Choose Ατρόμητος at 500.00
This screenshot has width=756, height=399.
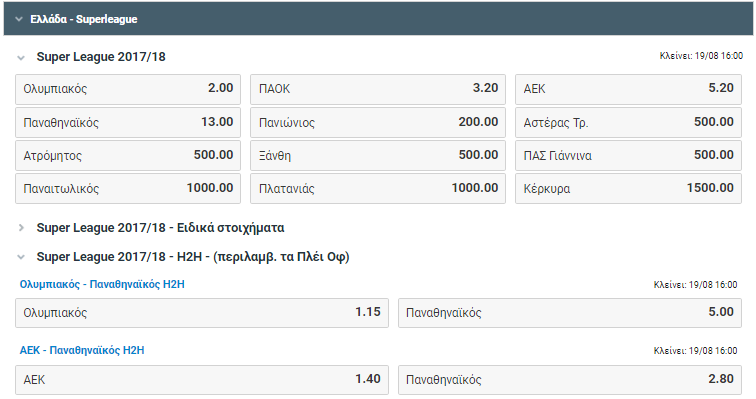tap(128, 155)
